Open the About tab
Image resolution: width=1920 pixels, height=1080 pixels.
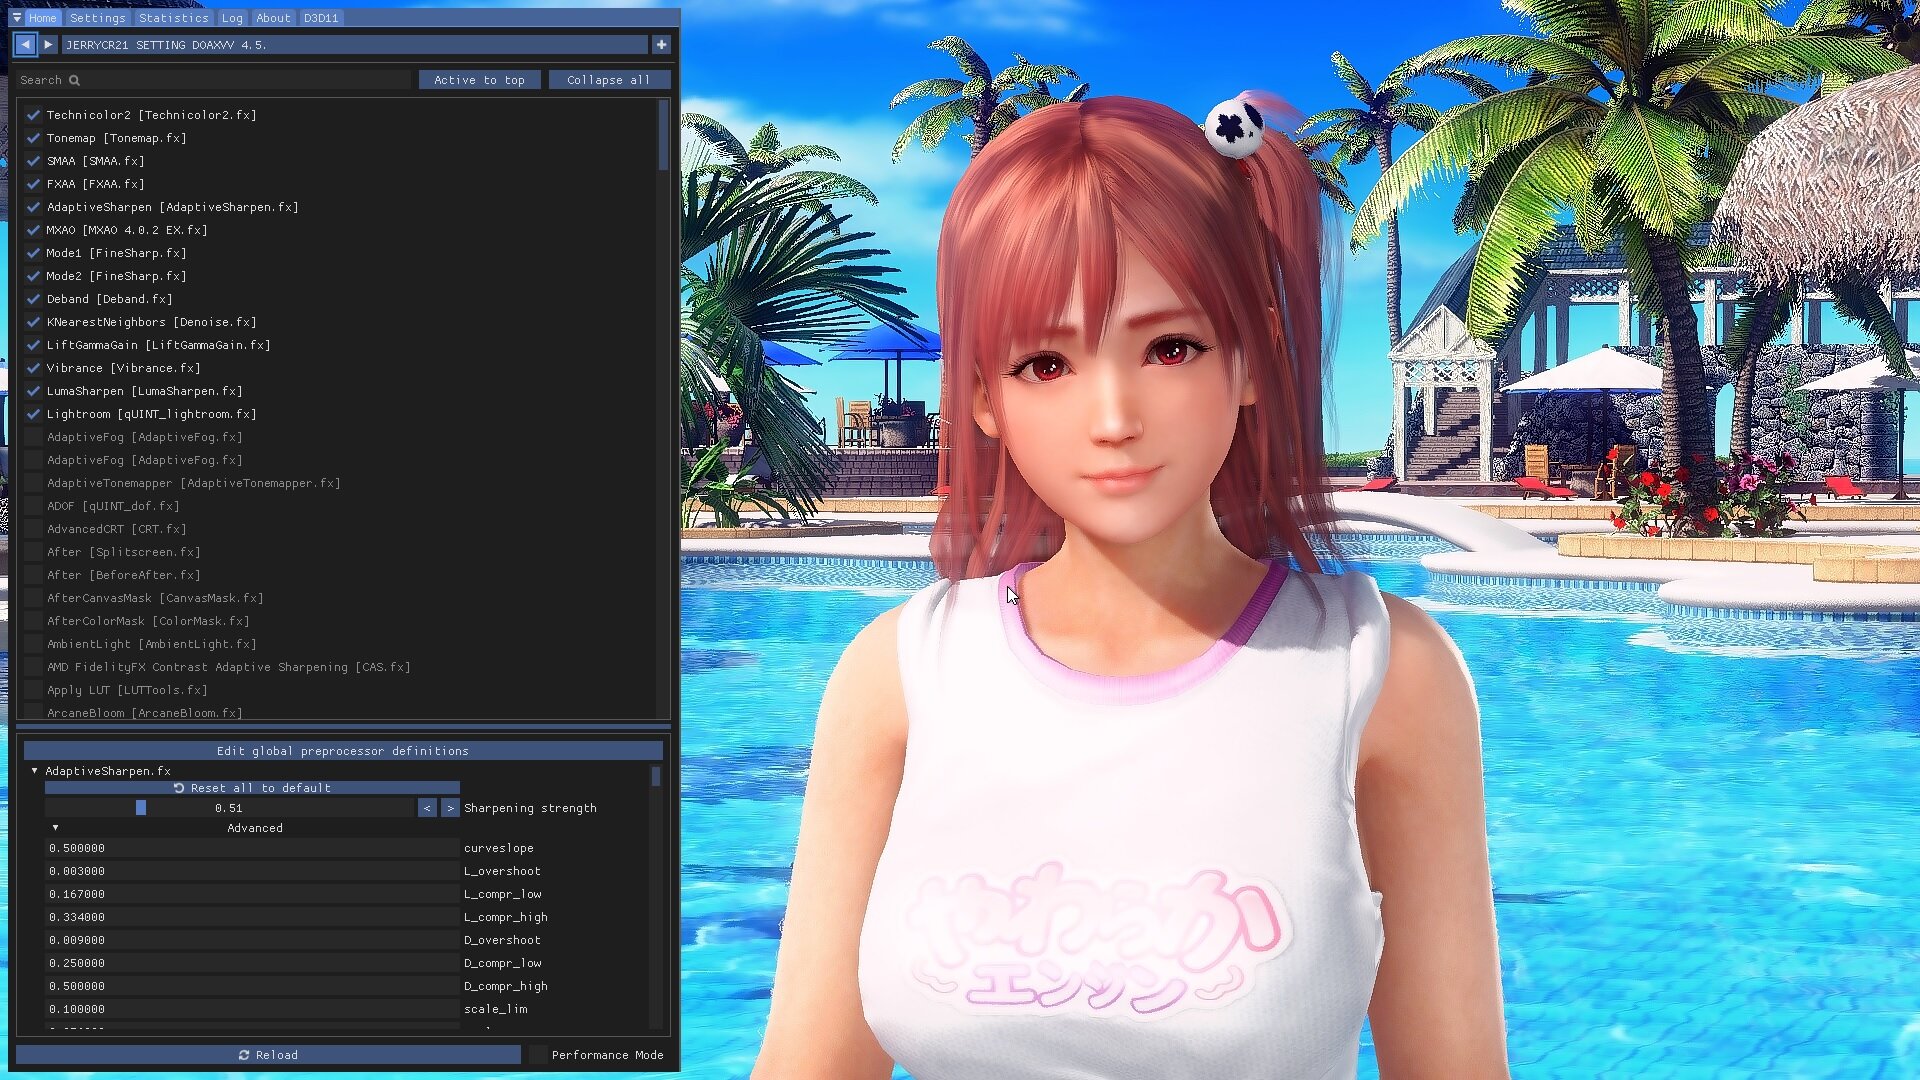(x=273, y=18)
